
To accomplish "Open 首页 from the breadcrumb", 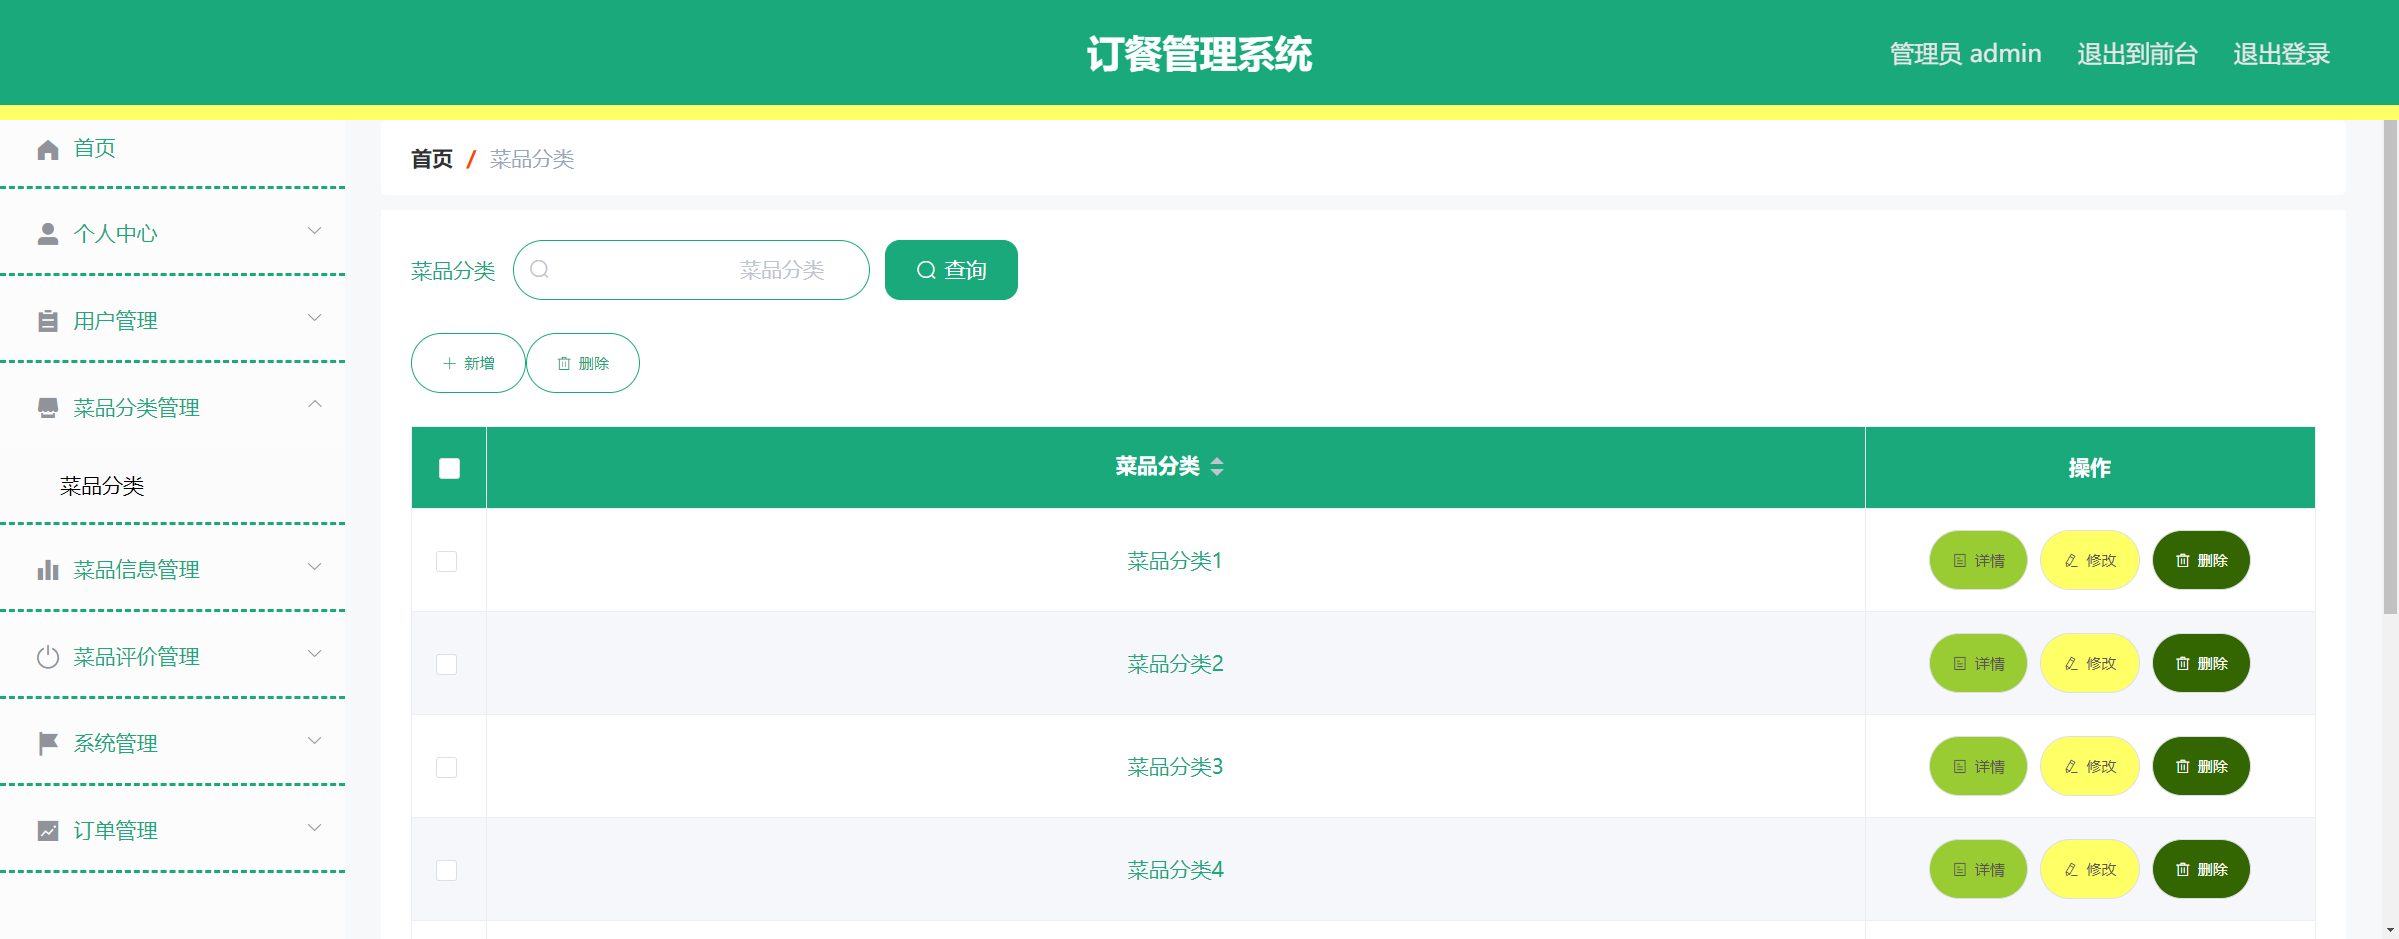I will [x=432, y=158].
